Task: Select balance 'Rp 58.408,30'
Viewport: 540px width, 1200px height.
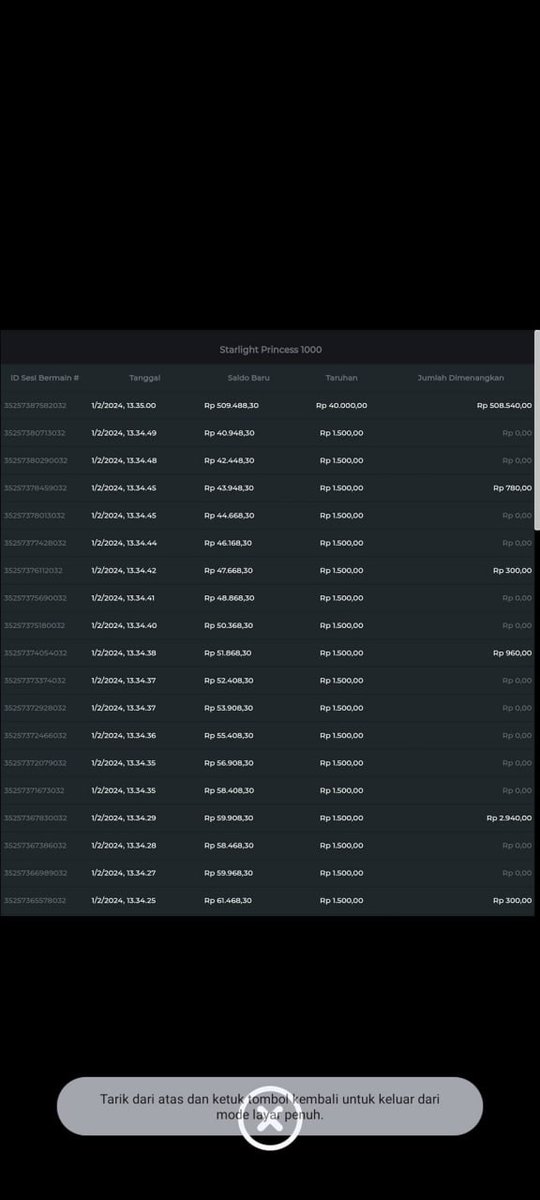Action: coord(229,790)
